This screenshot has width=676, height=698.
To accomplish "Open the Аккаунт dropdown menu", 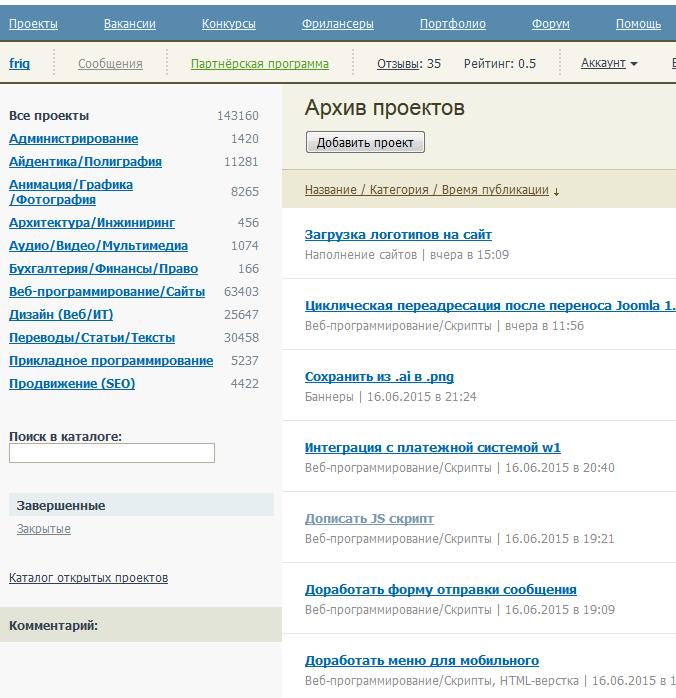I will point(609,63).
